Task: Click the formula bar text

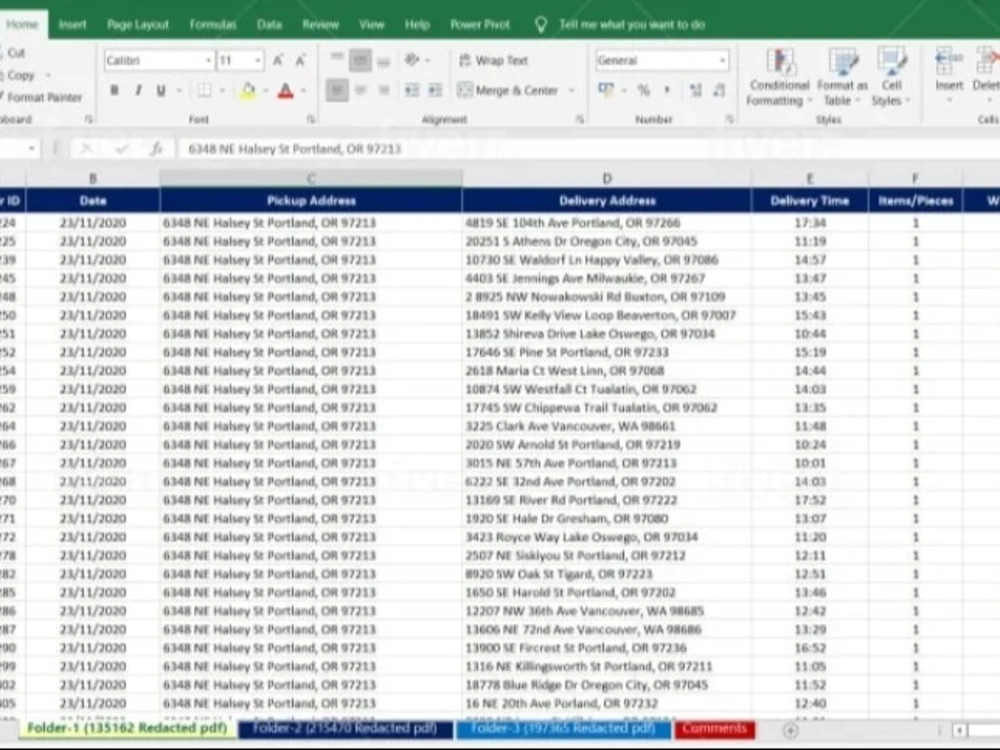Action: (295, 149)
